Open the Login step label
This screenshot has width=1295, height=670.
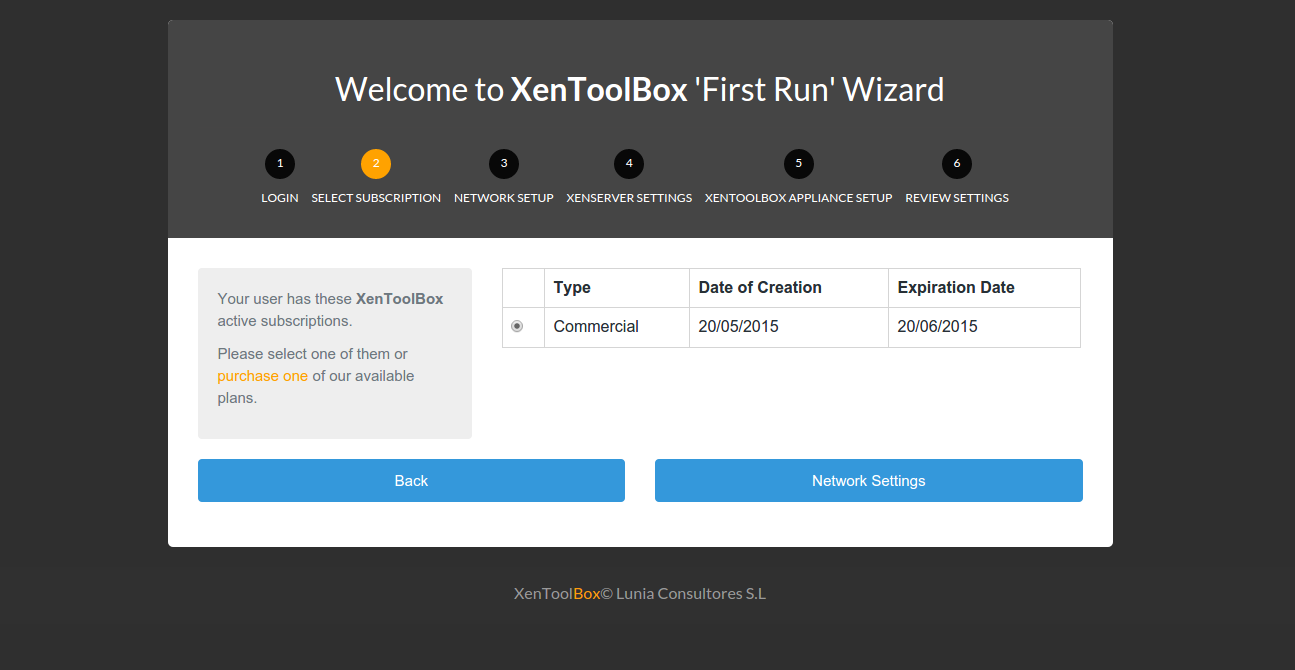coord(280,198)
